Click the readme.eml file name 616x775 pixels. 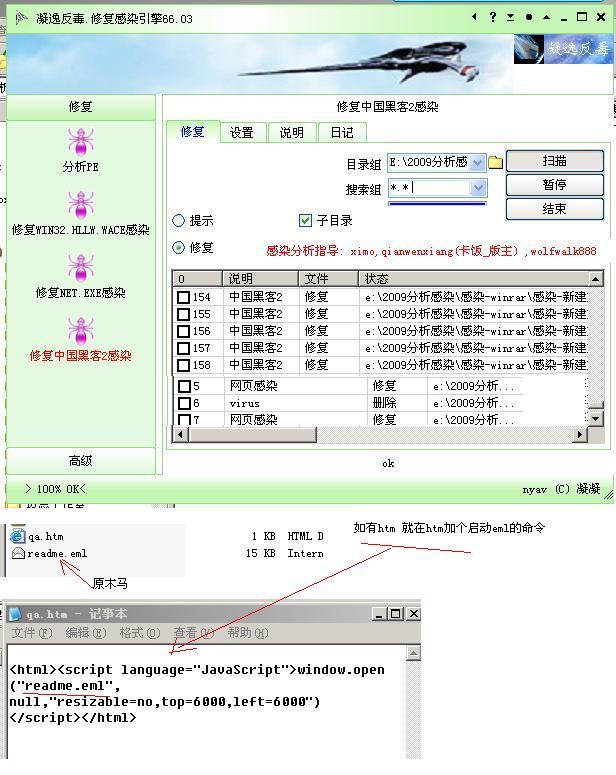57,554
